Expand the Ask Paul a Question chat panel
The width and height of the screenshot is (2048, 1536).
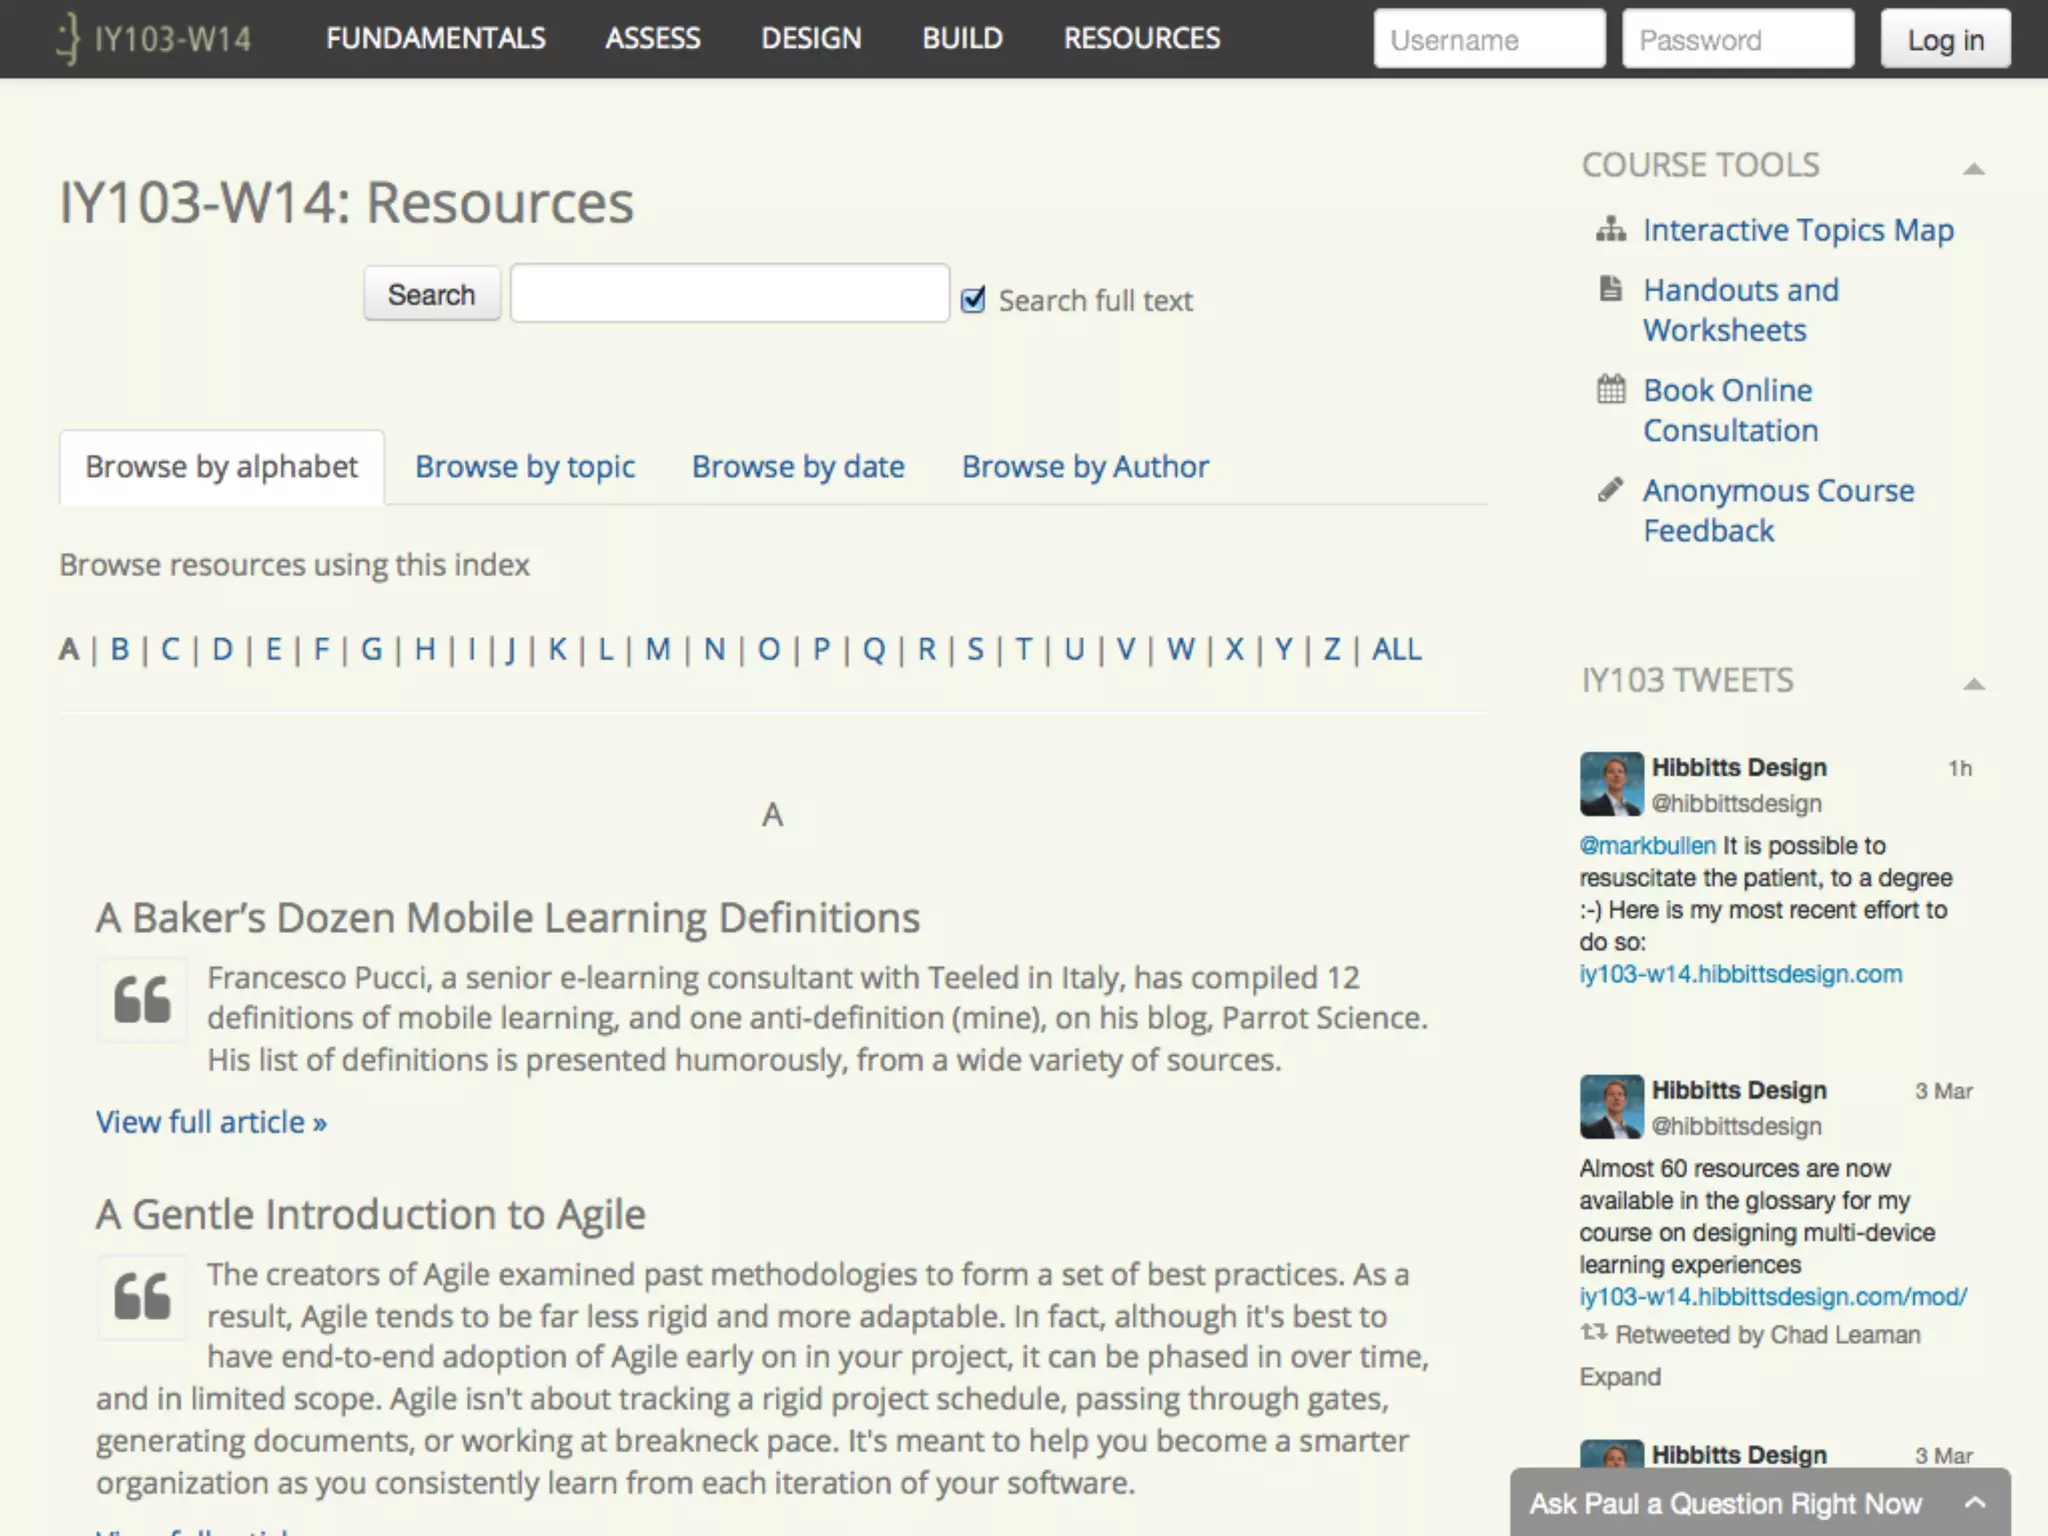(x=1974, y=1502)
